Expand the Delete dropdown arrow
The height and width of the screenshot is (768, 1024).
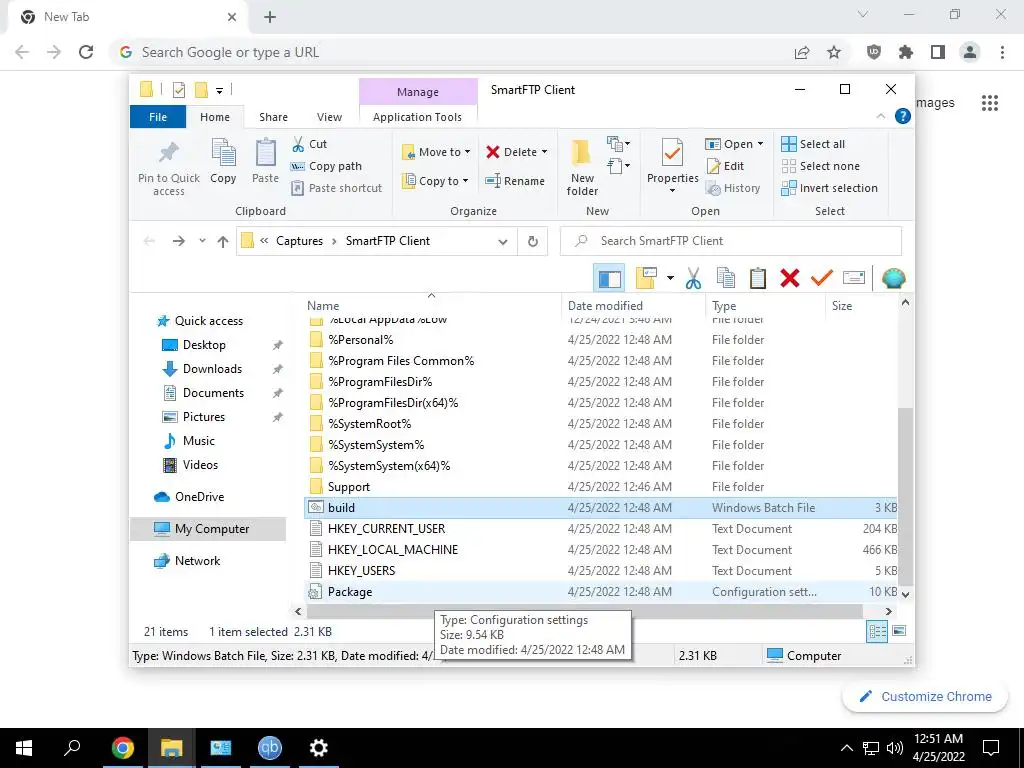coord(545,152)
